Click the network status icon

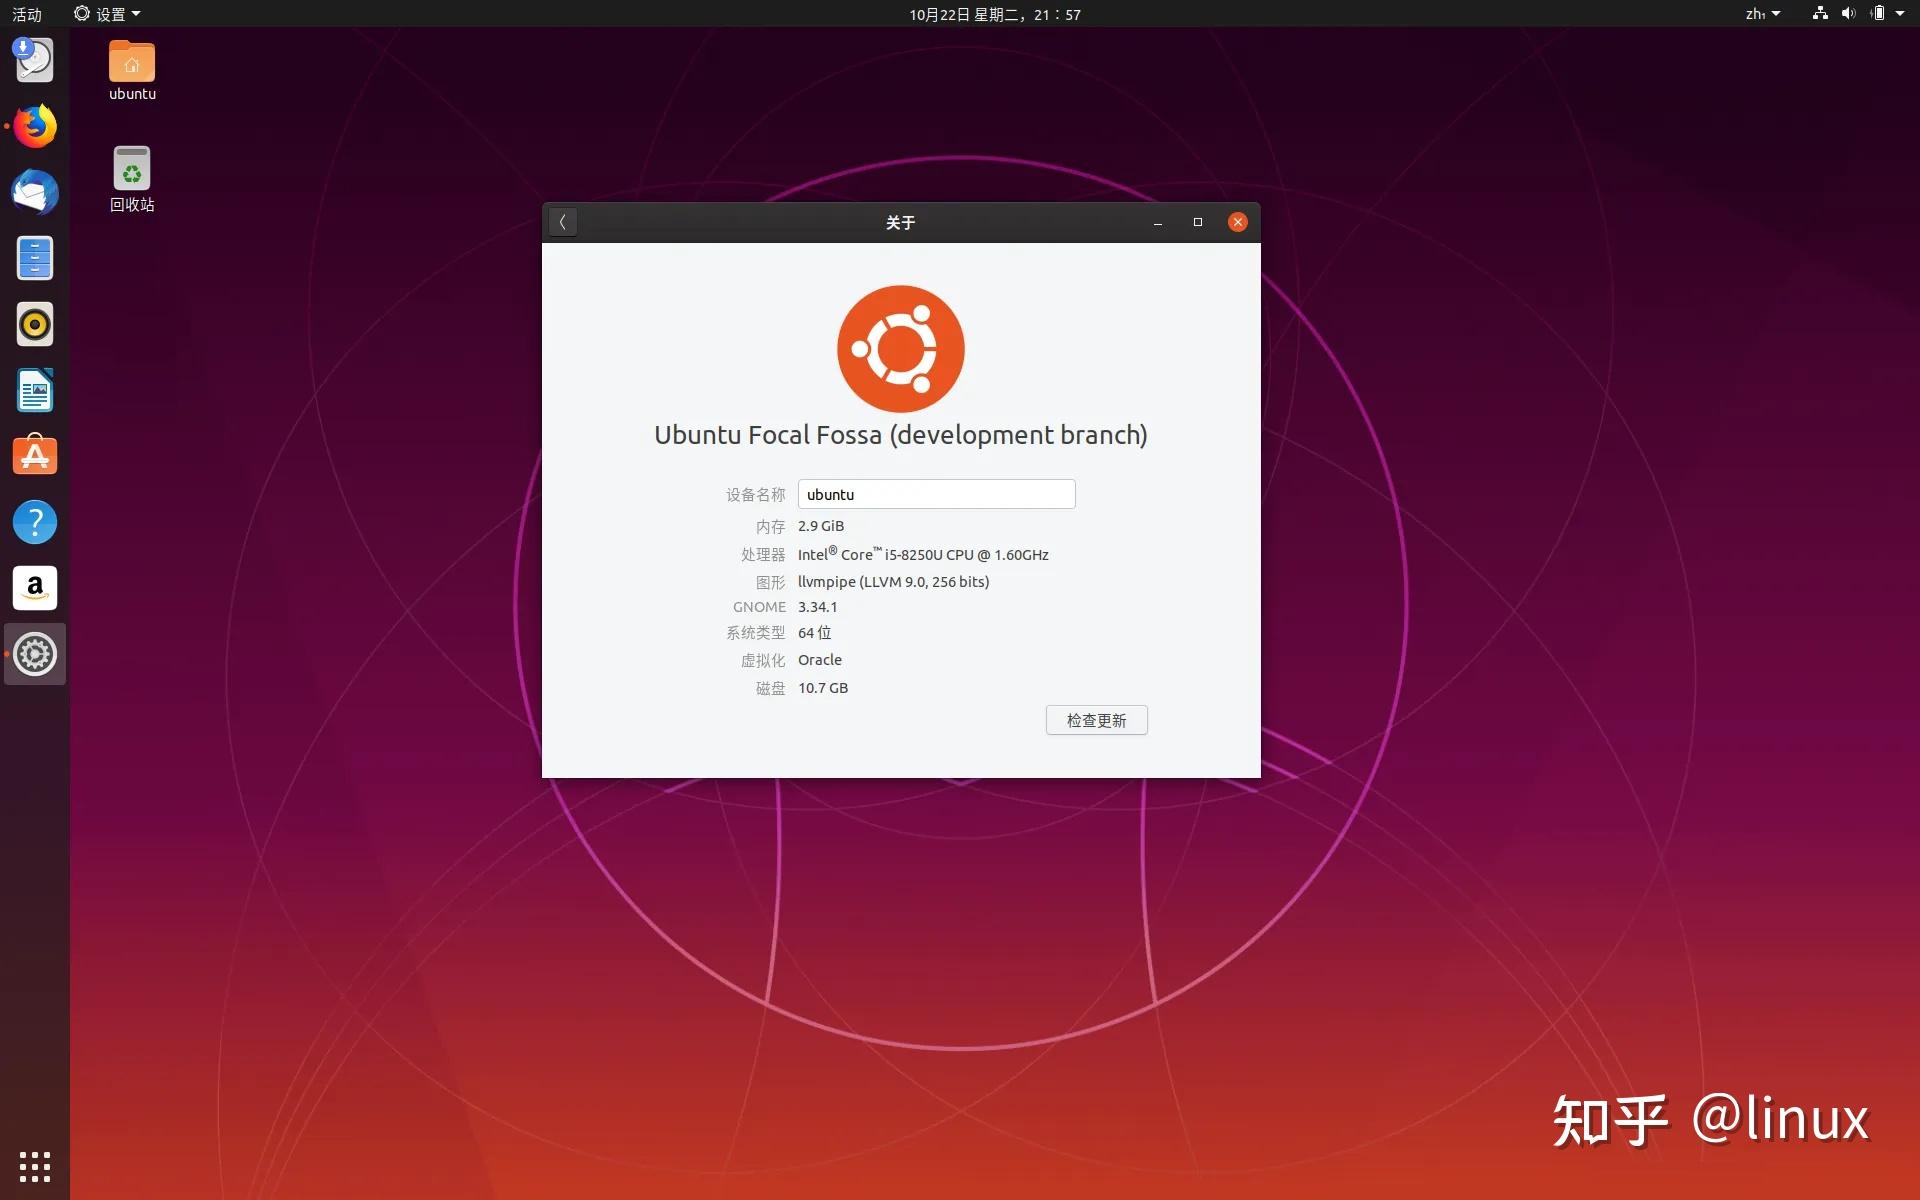[x=1819, y=13]
